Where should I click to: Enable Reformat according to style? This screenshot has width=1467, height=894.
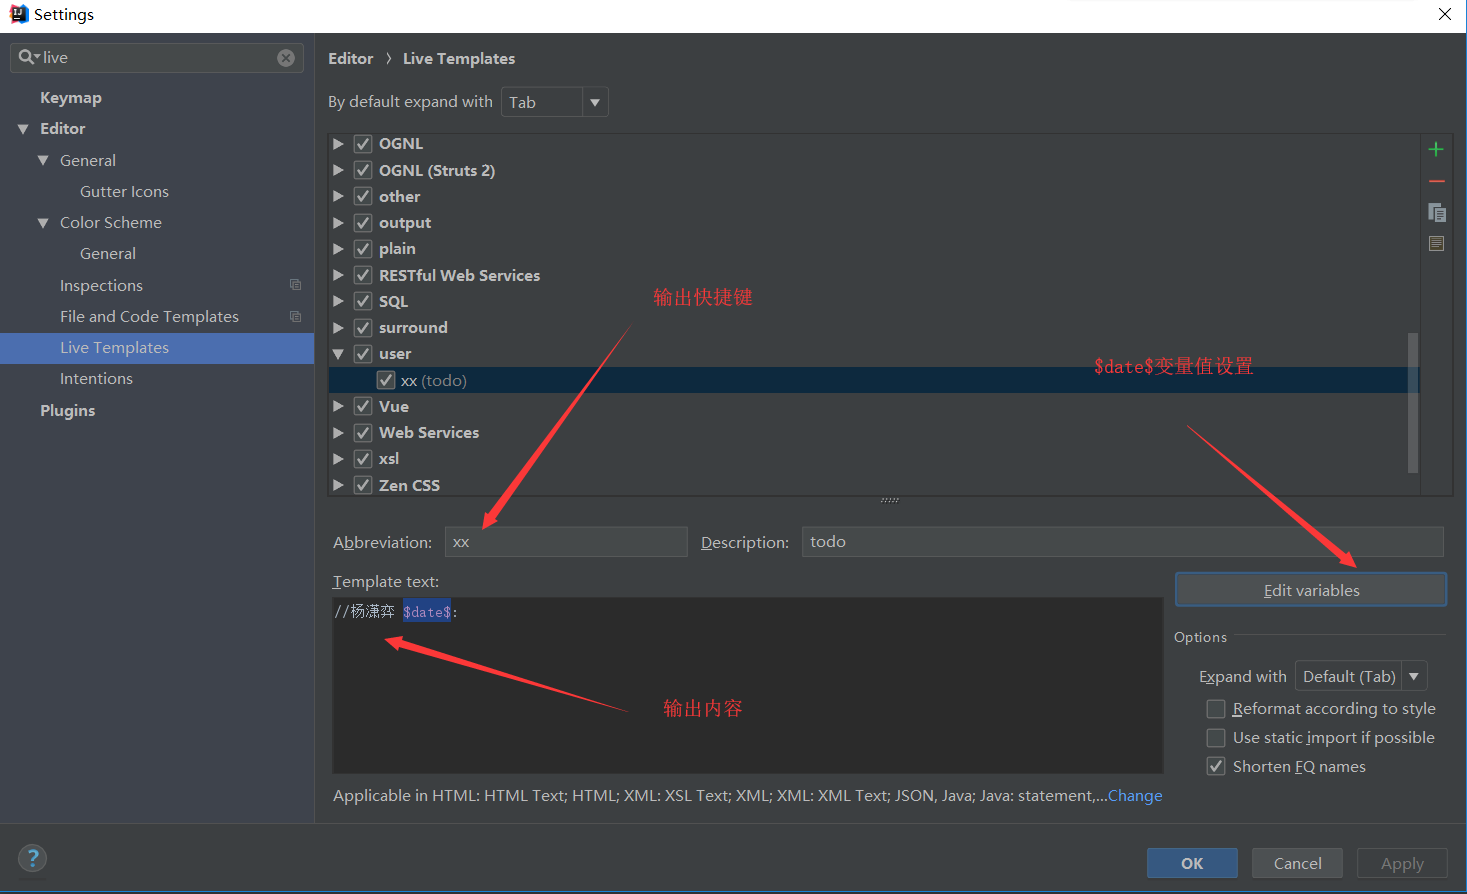(1216, 709)
